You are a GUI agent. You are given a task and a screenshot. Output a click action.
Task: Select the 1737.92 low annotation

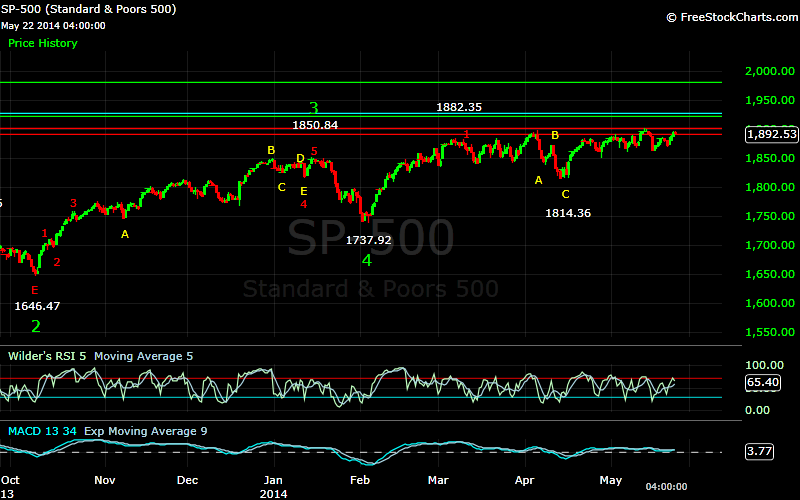click(x=368, y=240)
